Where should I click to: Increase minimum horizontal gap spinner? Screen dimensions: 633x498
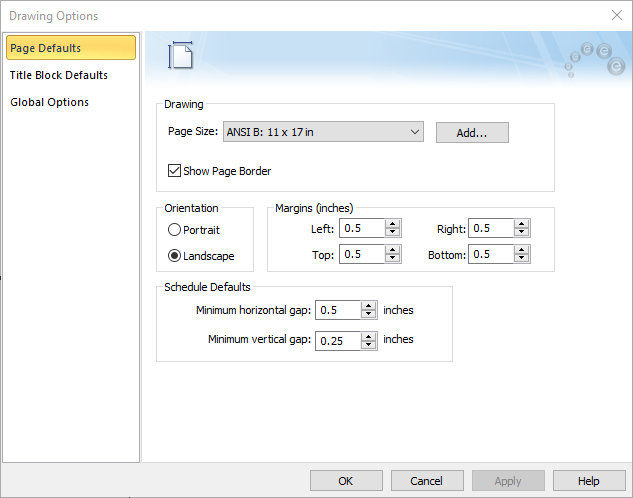click(x=369, y=306)
